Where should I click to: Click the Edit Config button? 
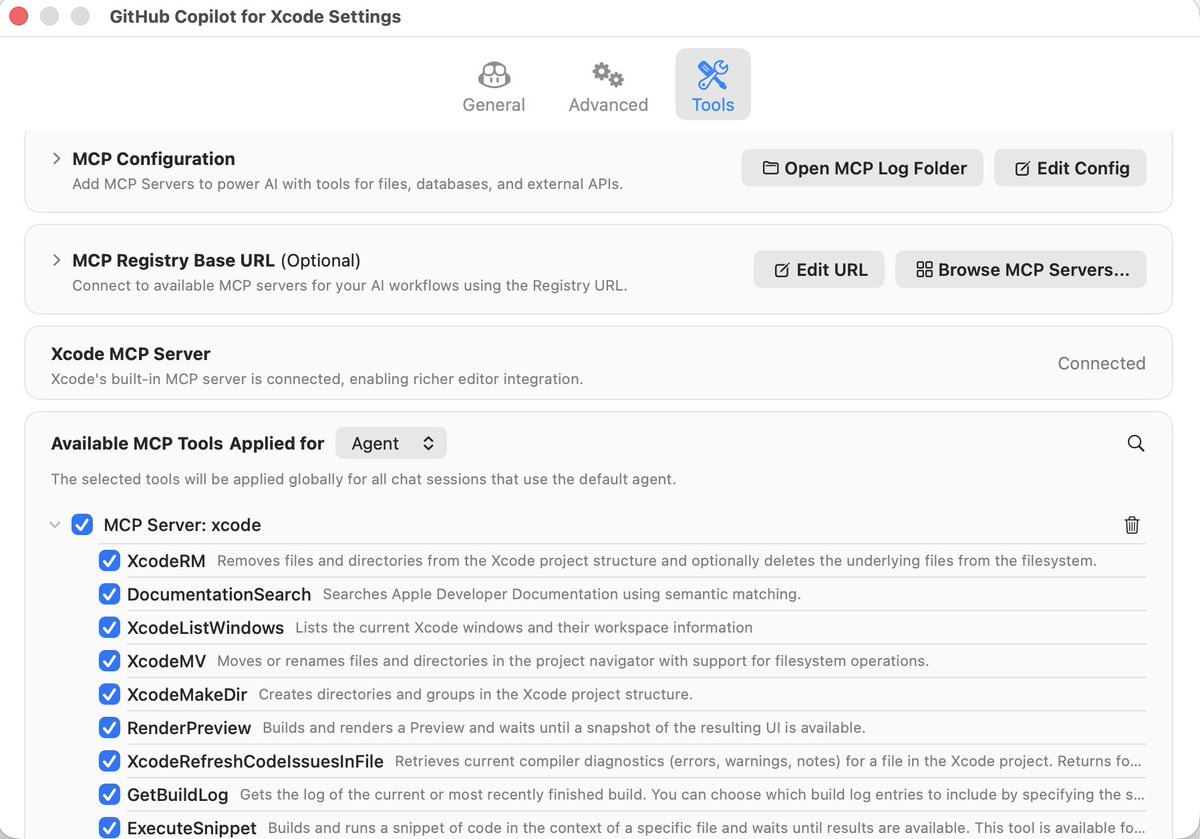[x=1070, y=168]
